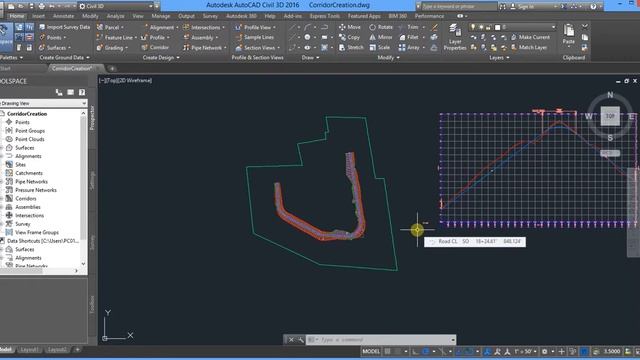Select the Stretch tool
Image resolution: width=640 pixels, height=360 pixels.
click(x=351, y=47)
